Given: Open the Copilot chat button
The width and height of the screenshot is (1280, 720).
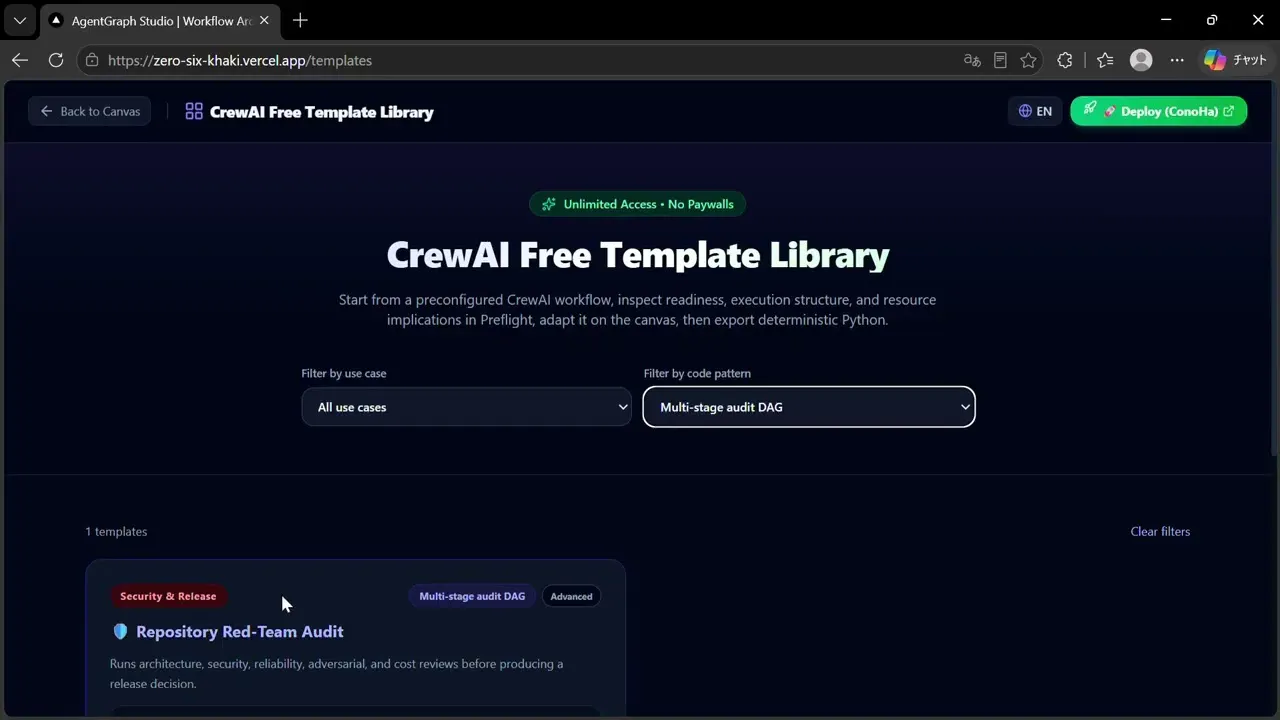Looking at the screenshot, I should pos(1235,60).
